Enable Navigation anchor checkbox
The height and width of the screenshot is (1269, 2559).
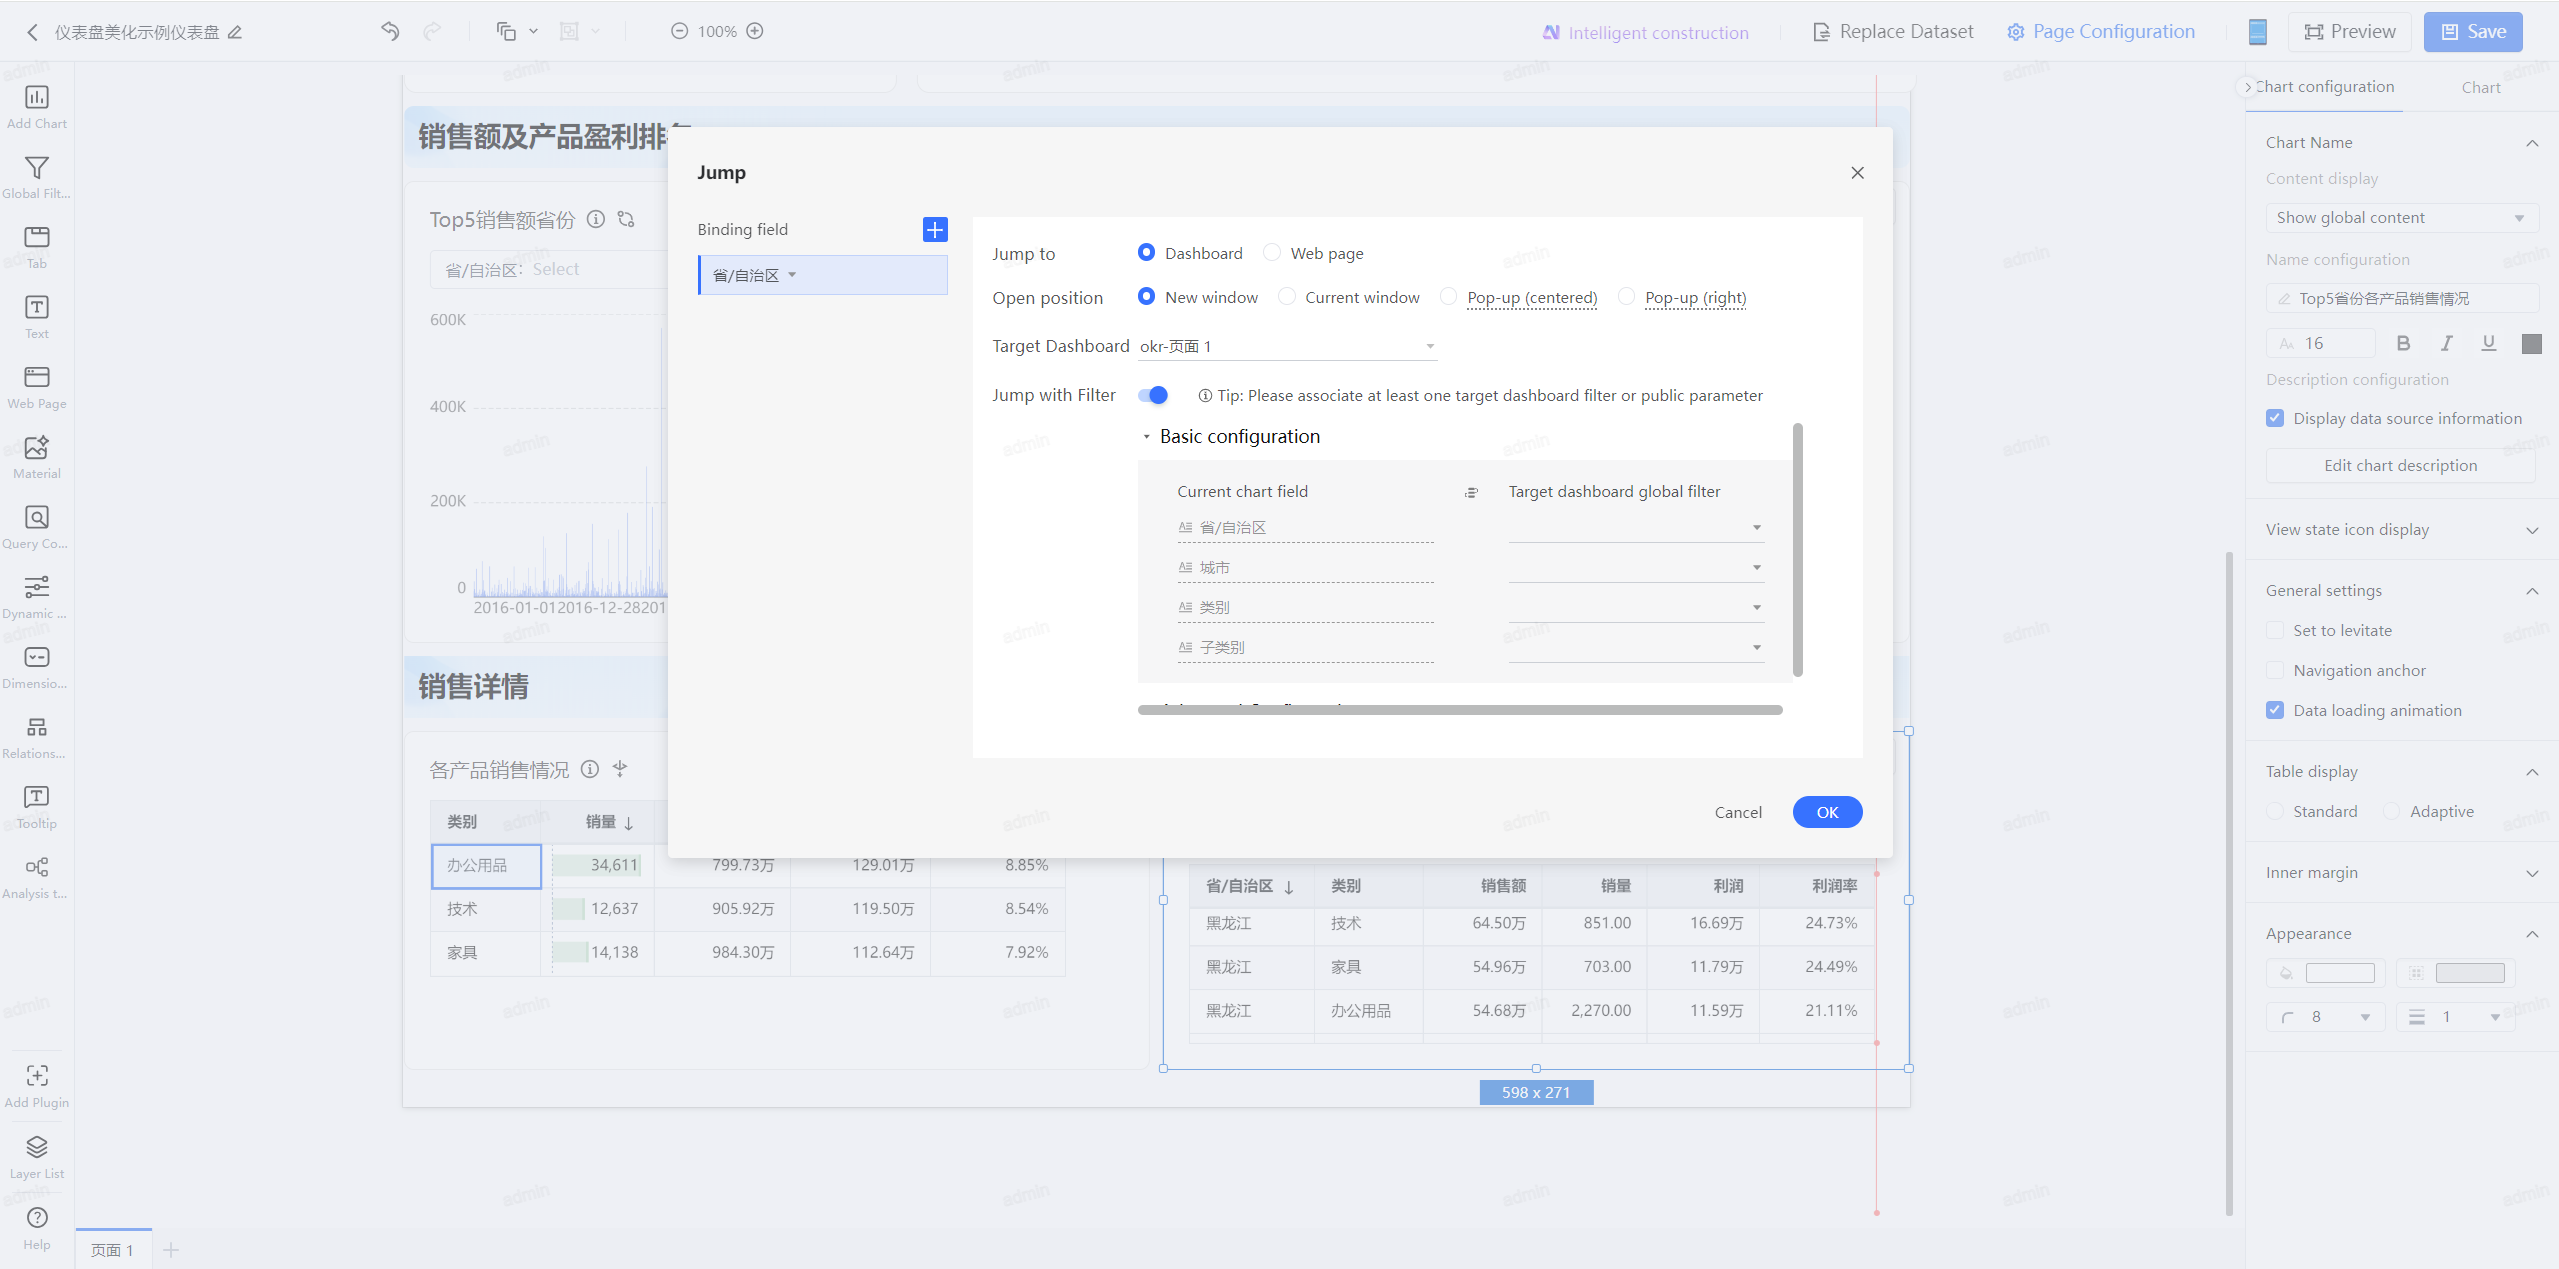pos(2275,670)
